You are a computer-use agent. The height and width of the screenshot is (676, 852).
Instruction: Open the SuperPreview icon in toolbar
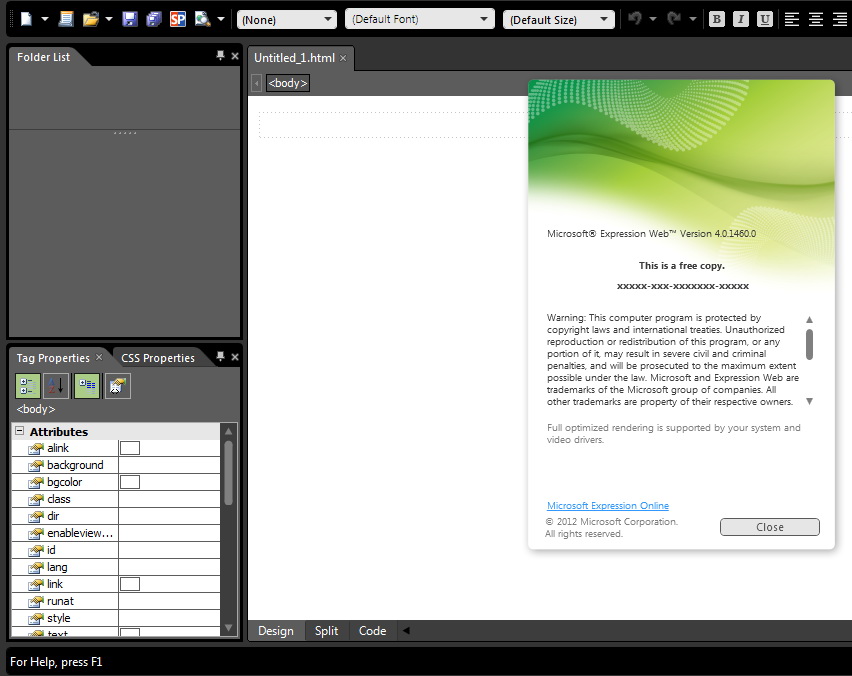pos(178,19)
